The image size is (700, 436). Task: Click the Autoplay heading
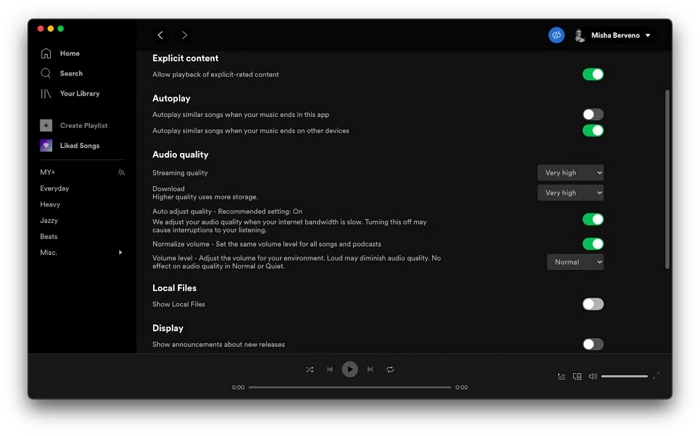[171, 98]
